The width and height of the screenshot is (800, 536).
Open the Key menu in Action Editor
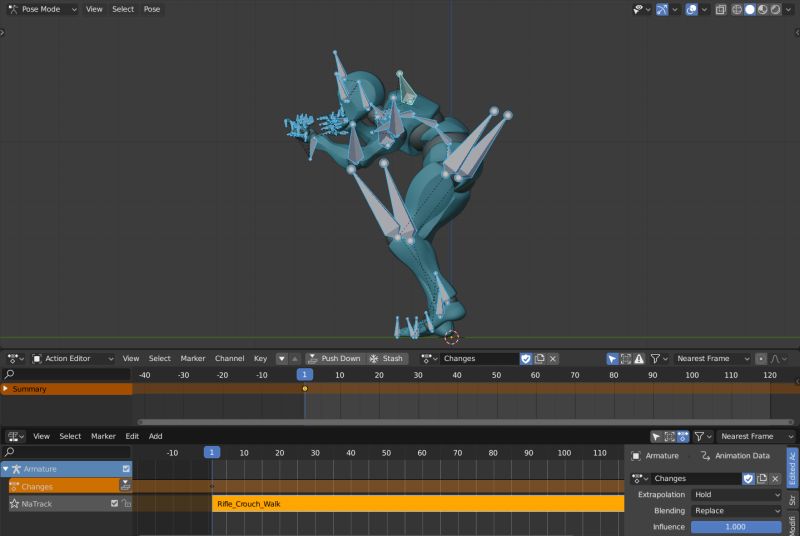[x=260, y=359]
